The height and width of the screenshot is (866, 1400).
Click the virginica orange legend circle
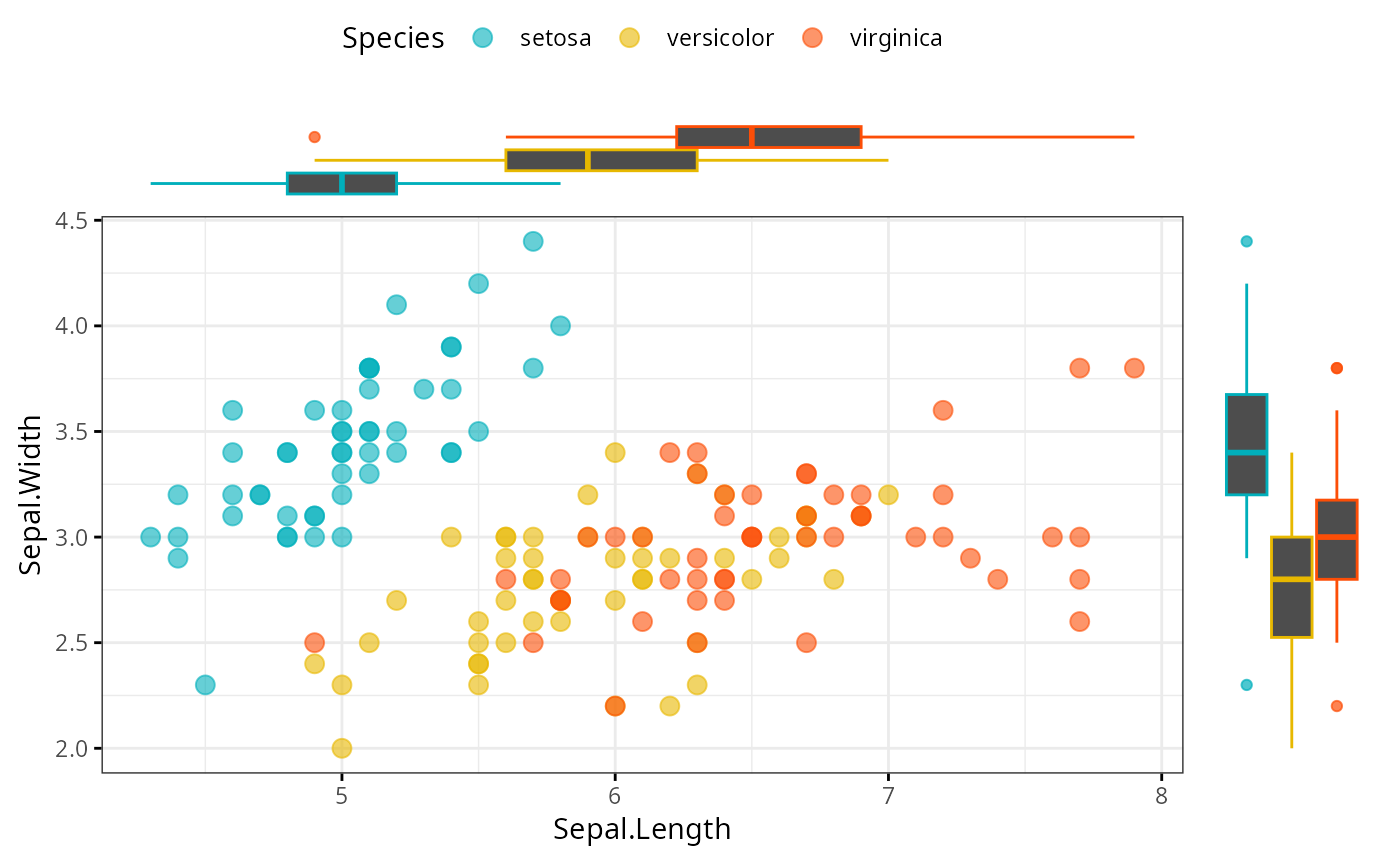[813, 38]
